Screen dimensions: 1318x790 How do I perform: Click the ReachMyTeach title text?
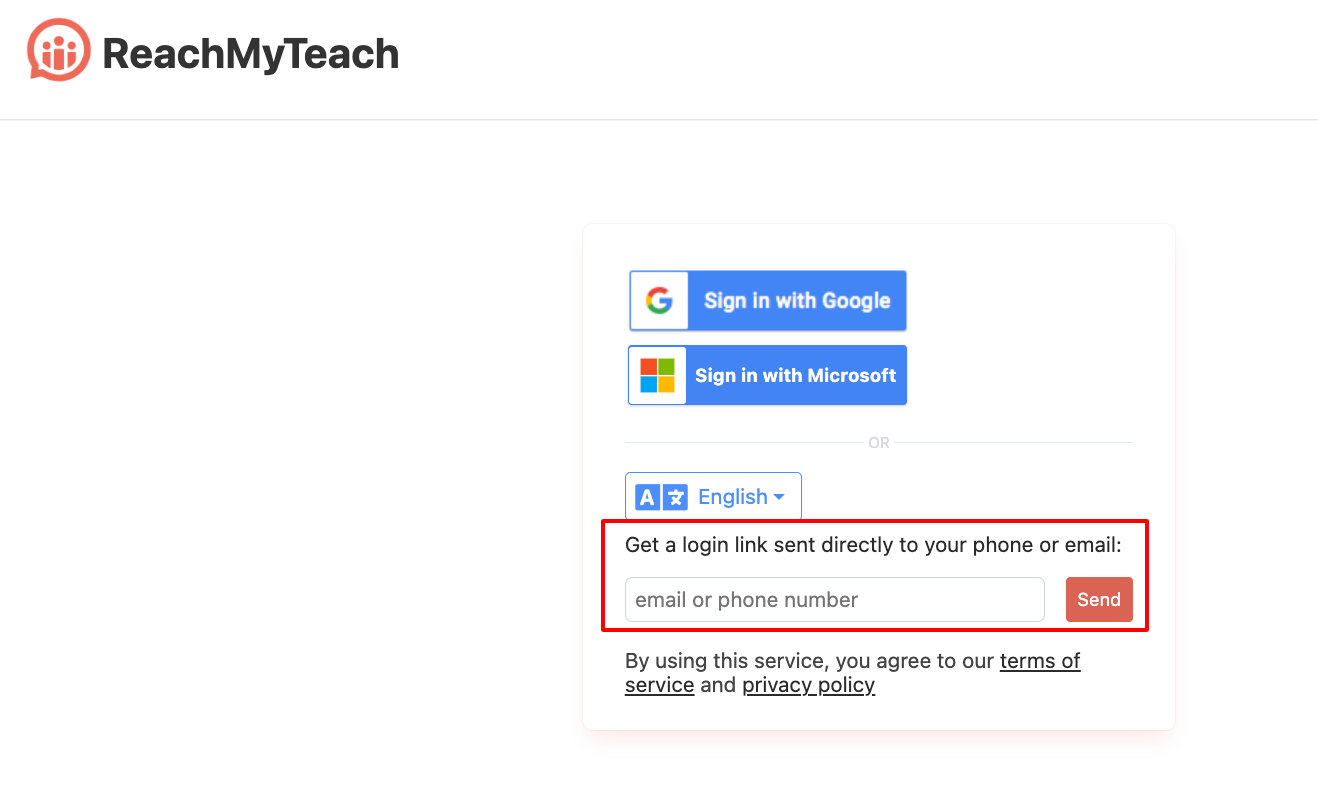(x=252, y=55)
